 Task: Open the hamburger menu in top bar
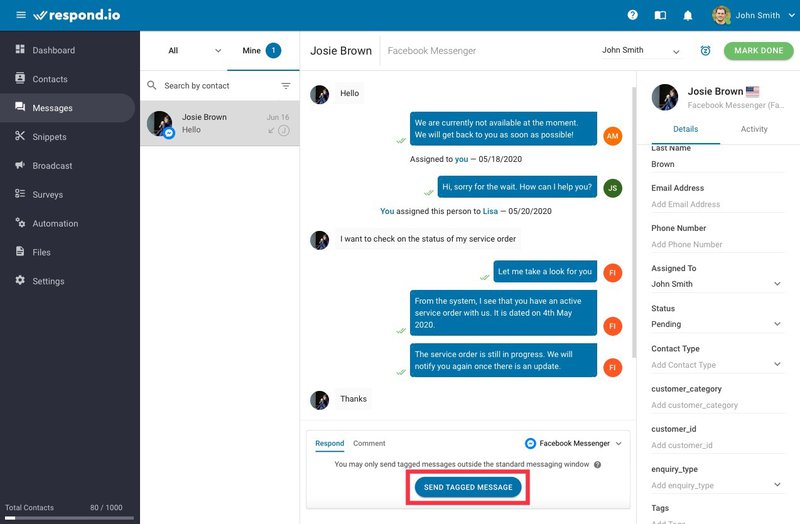coord(21,15)
